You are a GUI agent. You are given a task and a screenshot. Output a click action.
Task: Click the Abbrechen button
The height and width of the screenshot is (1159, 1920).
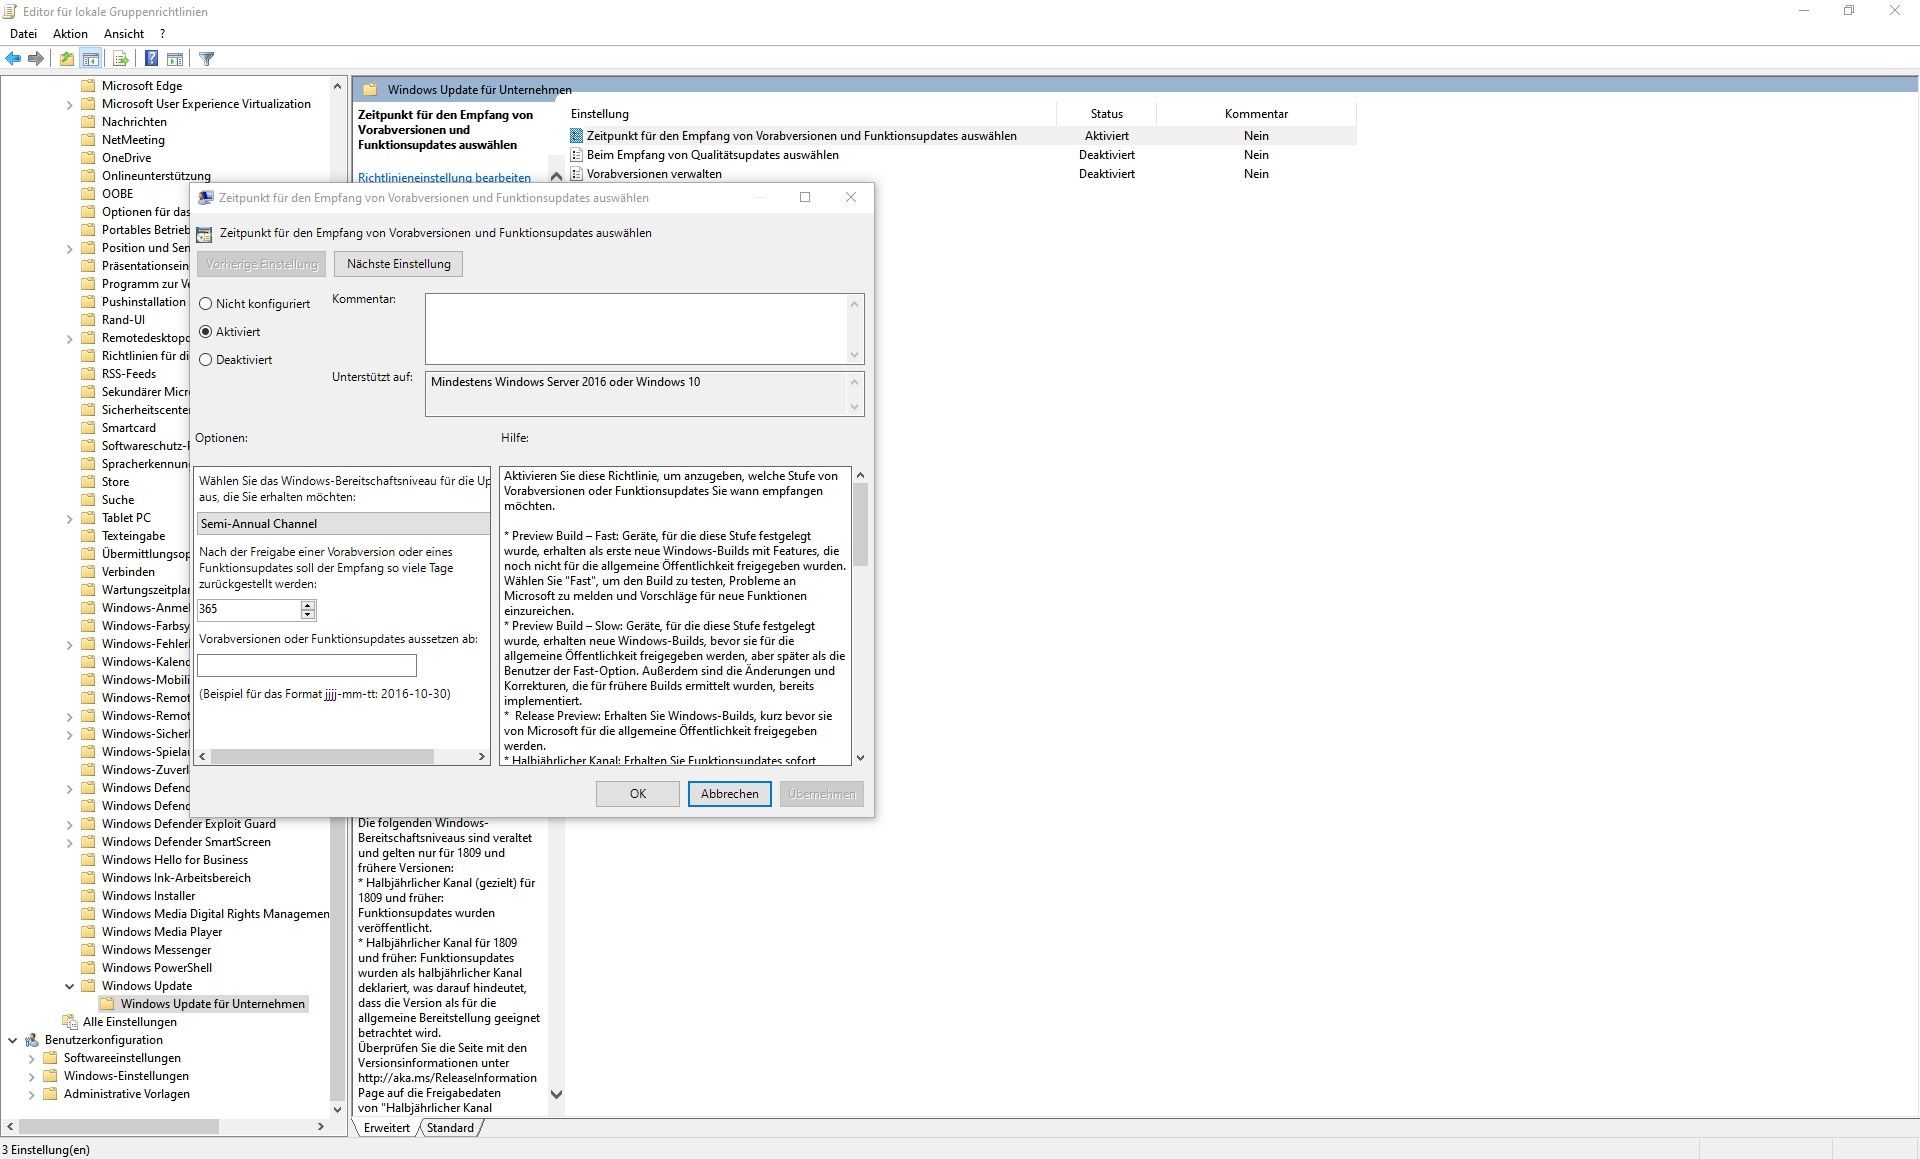coord(730,794)
